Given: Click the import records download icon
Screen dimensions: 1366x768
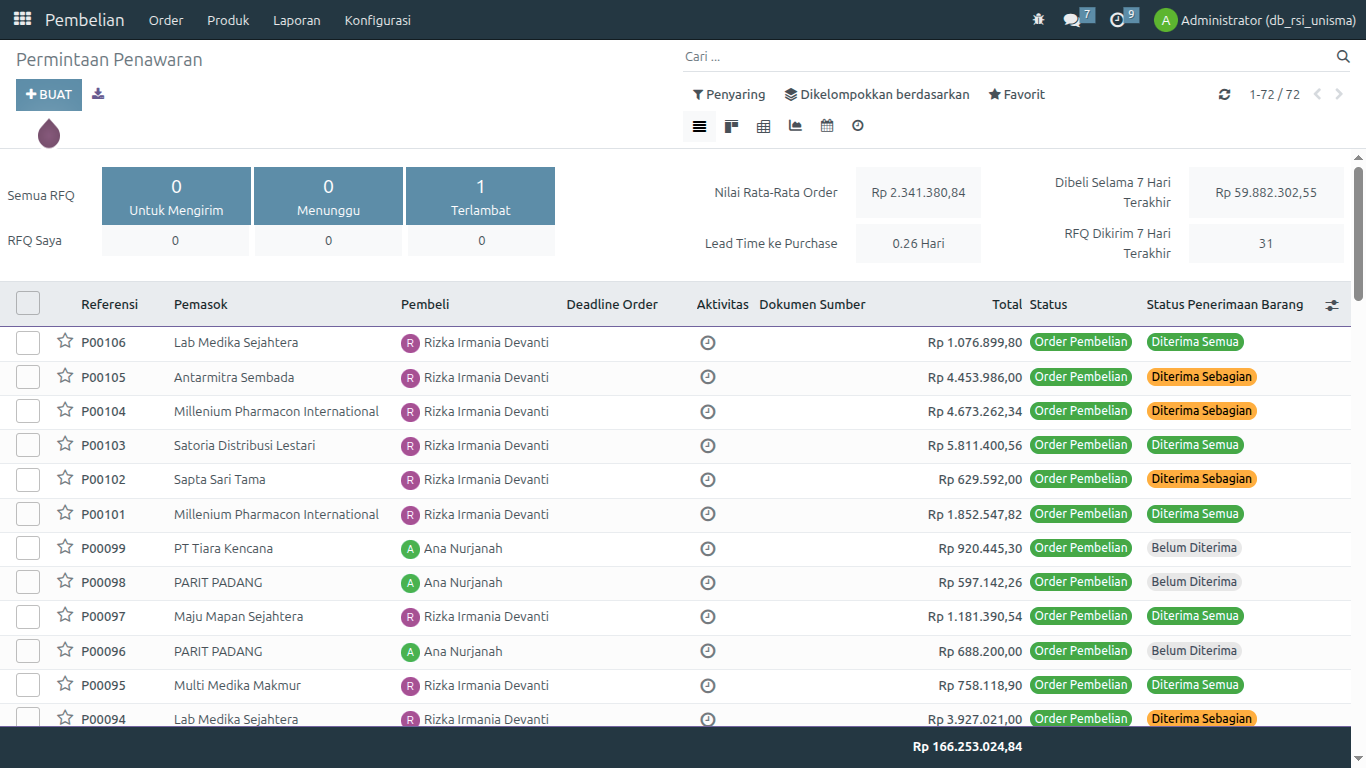Looking at the screenshot, I should (x=98, y=94).
